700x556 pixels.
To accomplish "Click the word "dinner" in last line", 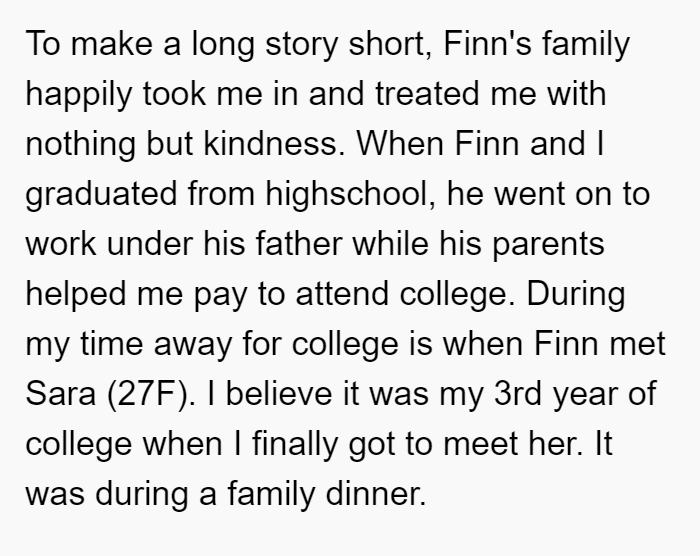I will pos(376,494).
